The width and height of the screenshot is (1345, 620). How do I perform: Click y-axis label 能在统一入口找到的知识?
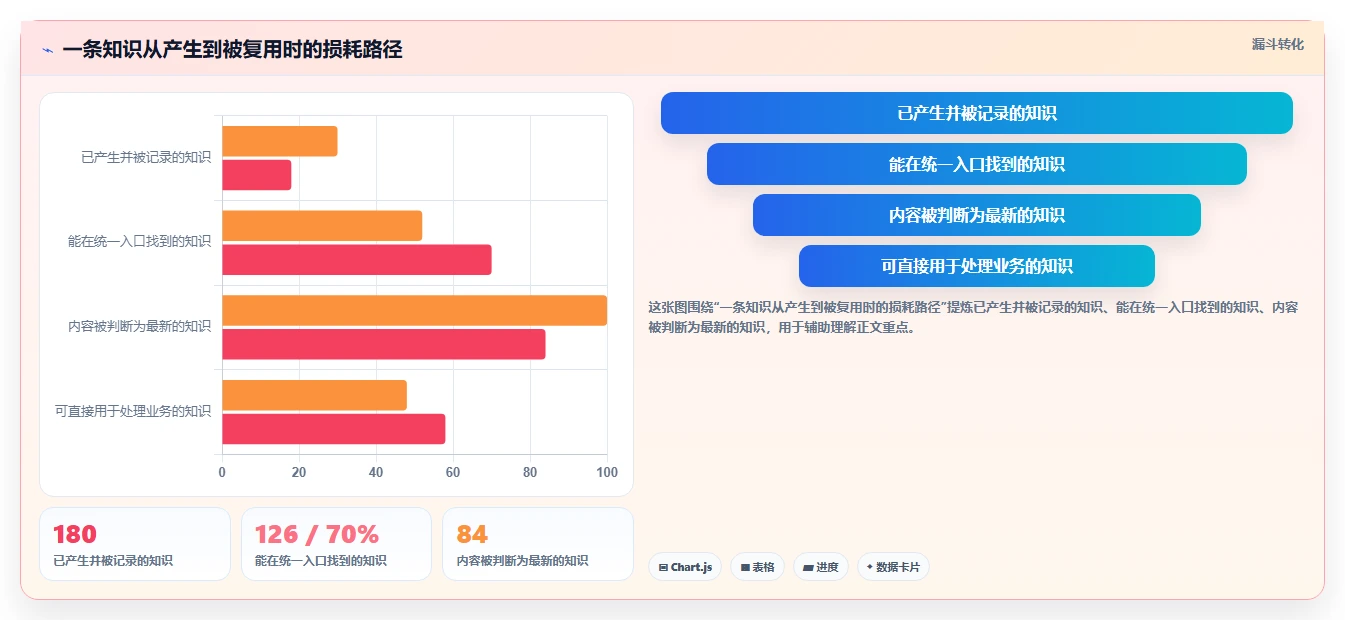click(x=139, y=242)
